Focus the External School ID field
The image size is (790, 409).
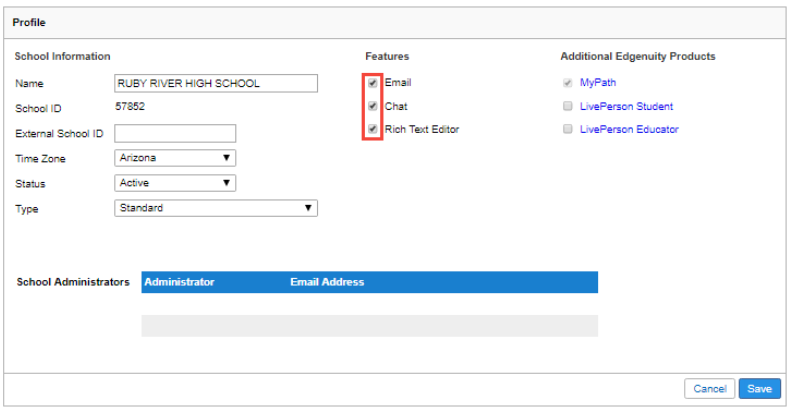click(175, 133)
